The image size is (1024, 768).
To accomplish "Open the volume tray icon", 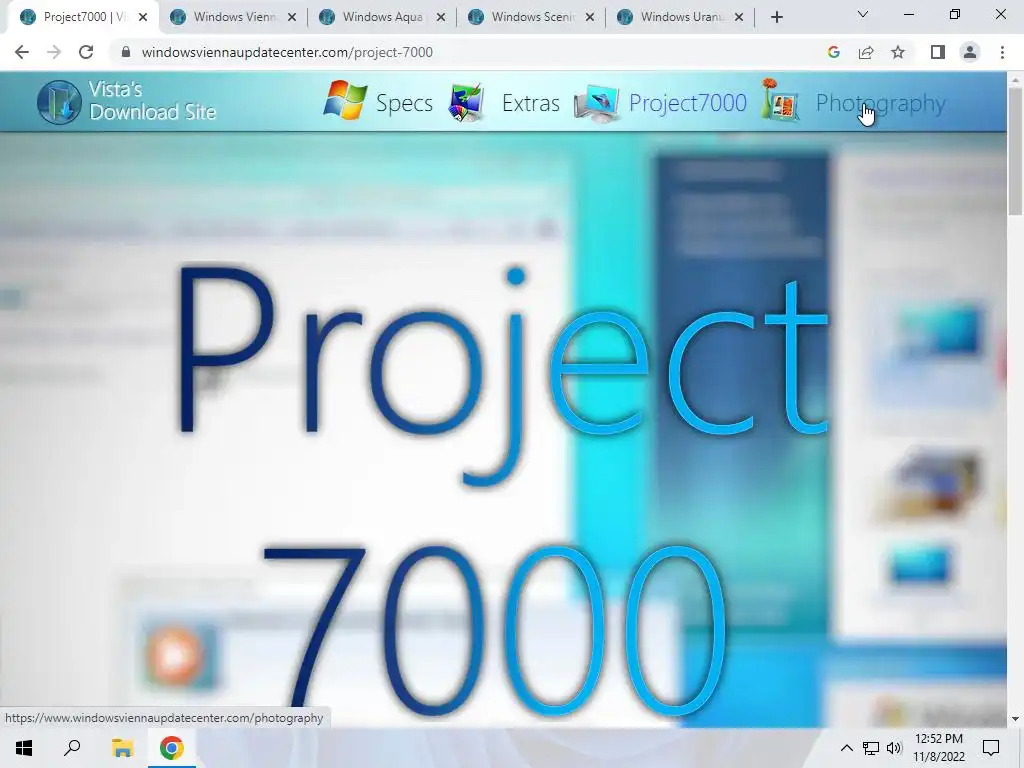I will (x=894, y=748).
